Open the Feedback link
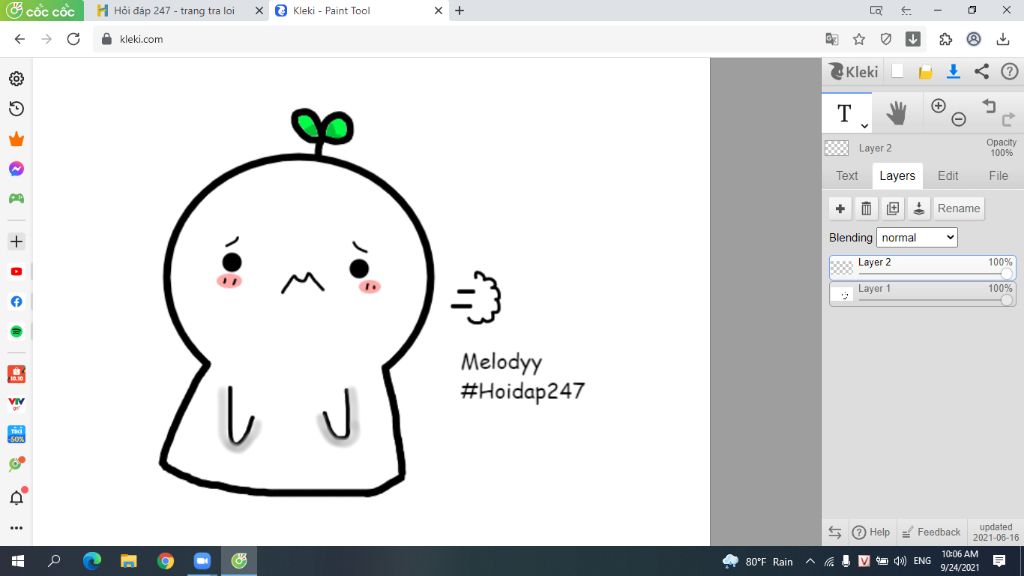 [931, 532]
